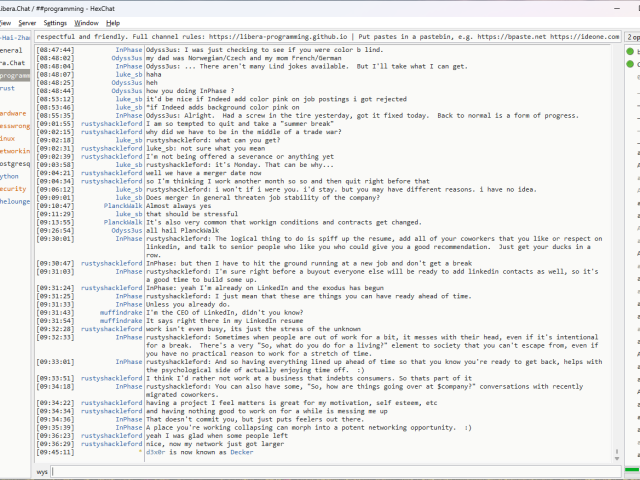
Task: Click the first green-dot user in list
Action: click(x=632, y=50)
